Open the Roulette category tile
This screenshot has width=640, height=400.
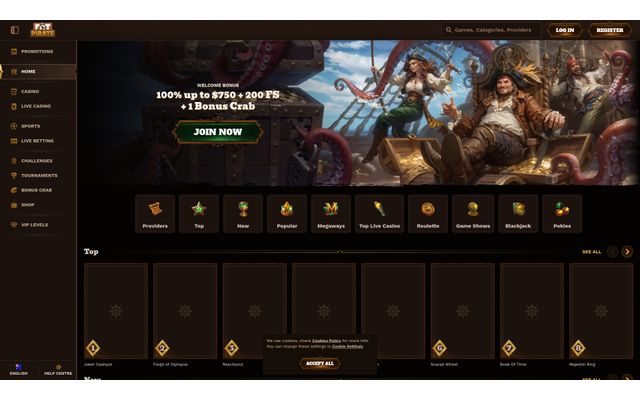(x=428, y=213)
